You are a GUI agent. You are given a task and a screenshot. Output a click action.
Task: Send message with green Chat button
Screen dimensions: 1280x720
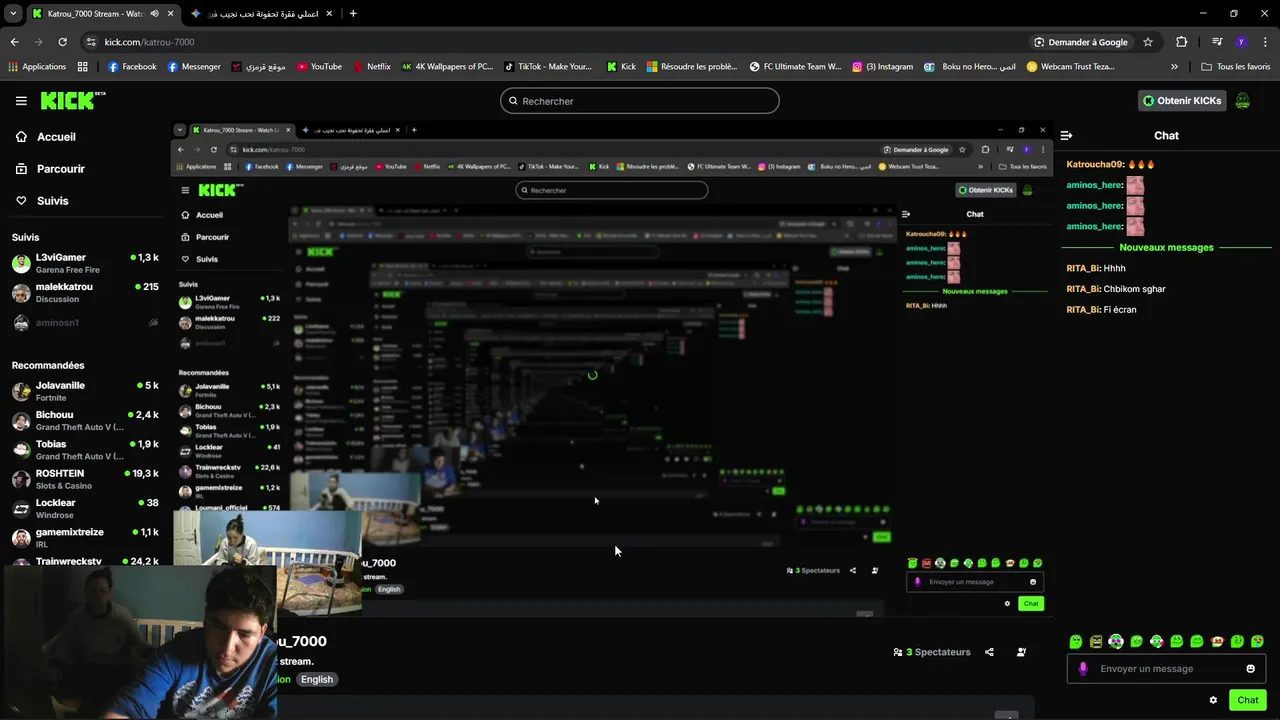[x=1247, y=700]
